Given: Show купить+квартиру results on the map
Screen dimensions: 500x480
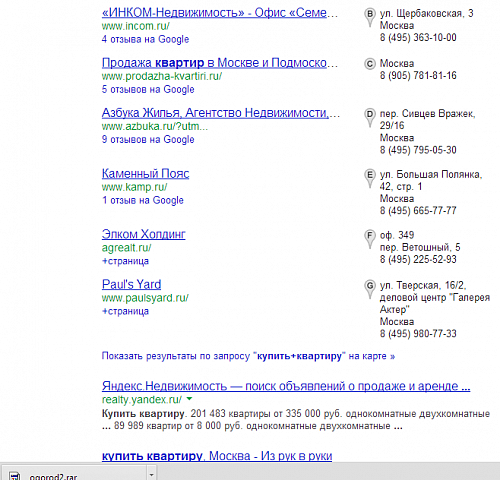Looking at the screenshot, I should click(248, 356).
